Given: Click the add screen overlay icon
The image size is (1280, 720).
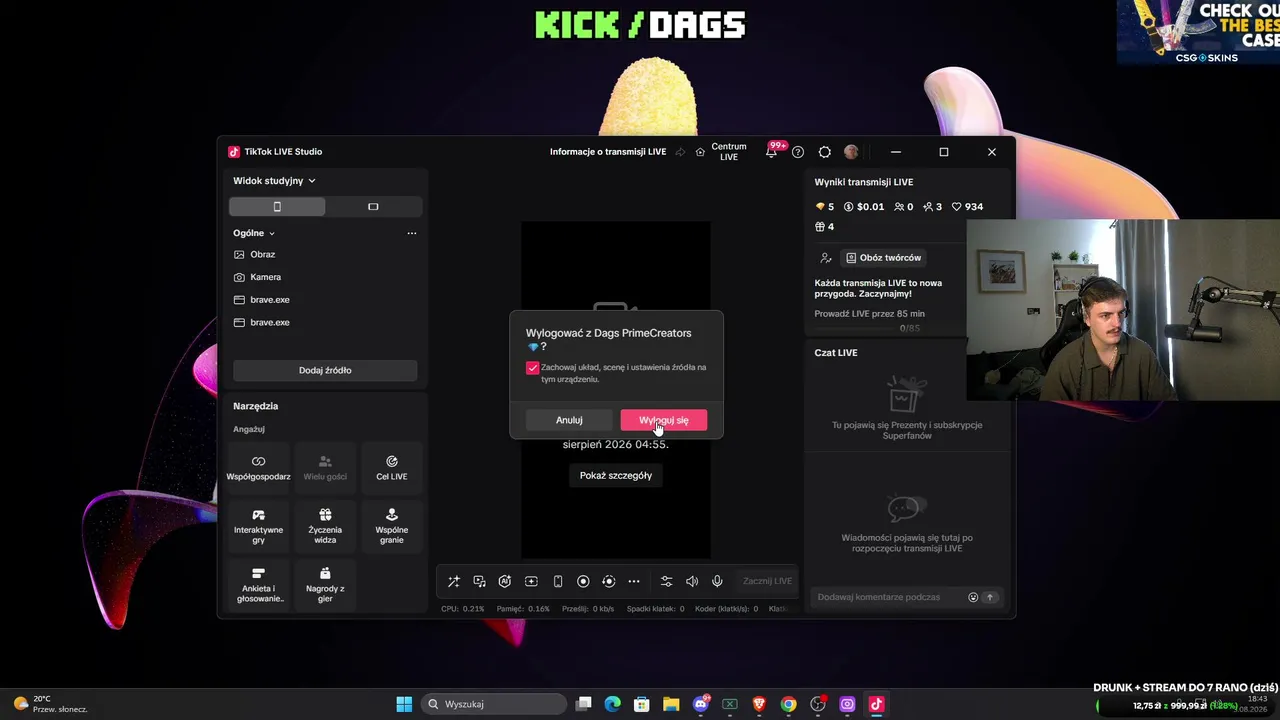Looking at the screenshot, I should coord(531,581).
